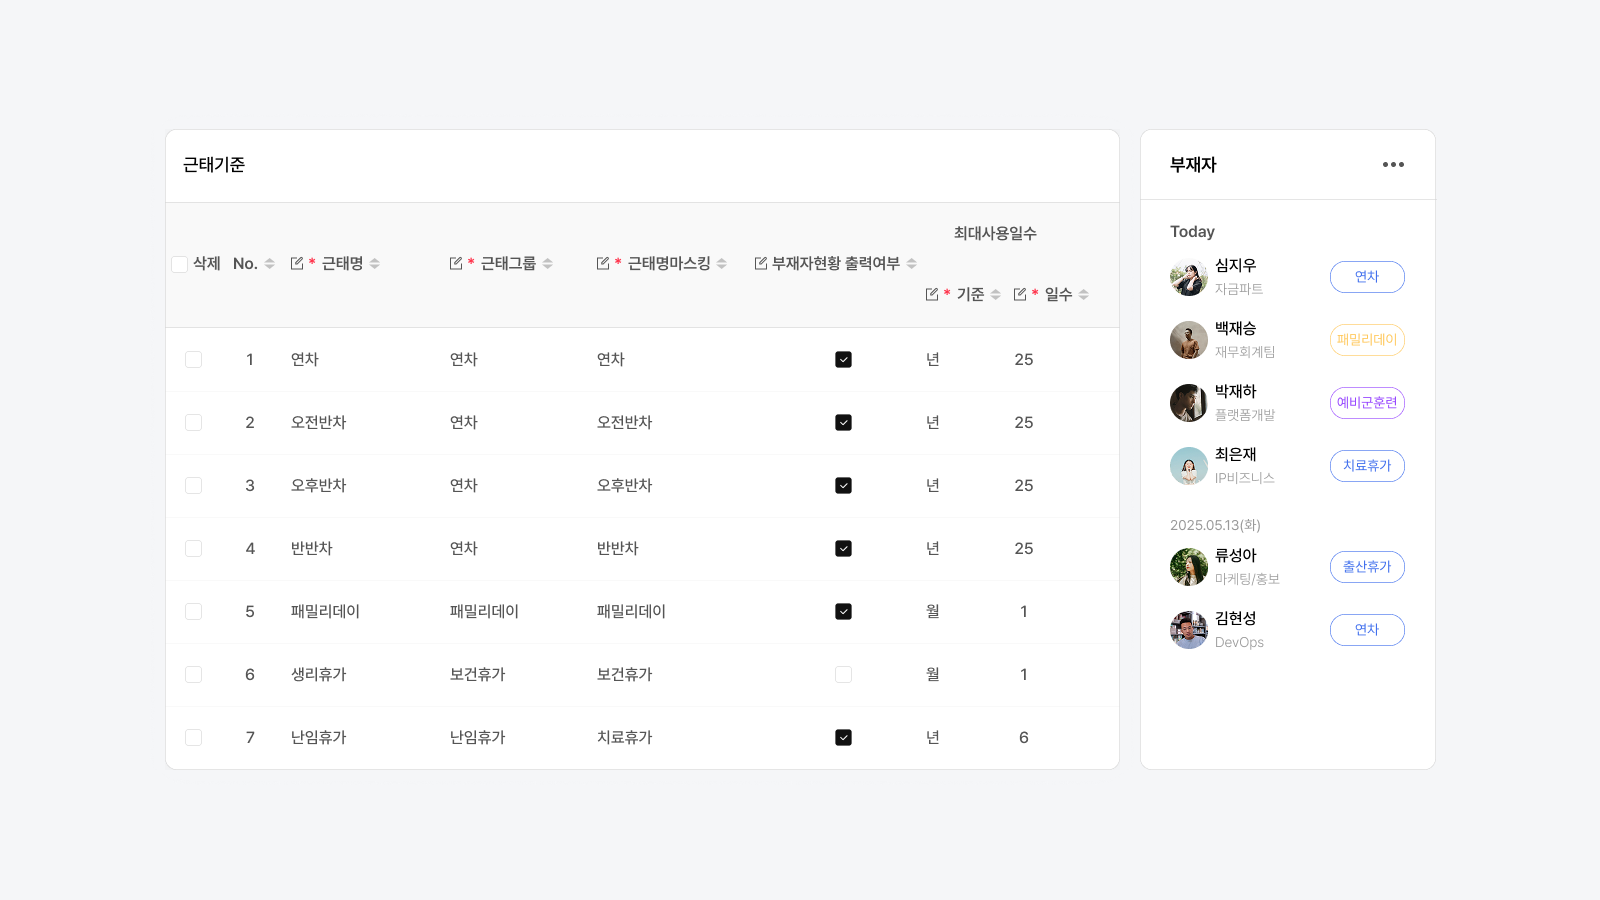Click the edit icon next to 근태명 header

(x=297, y=263)
